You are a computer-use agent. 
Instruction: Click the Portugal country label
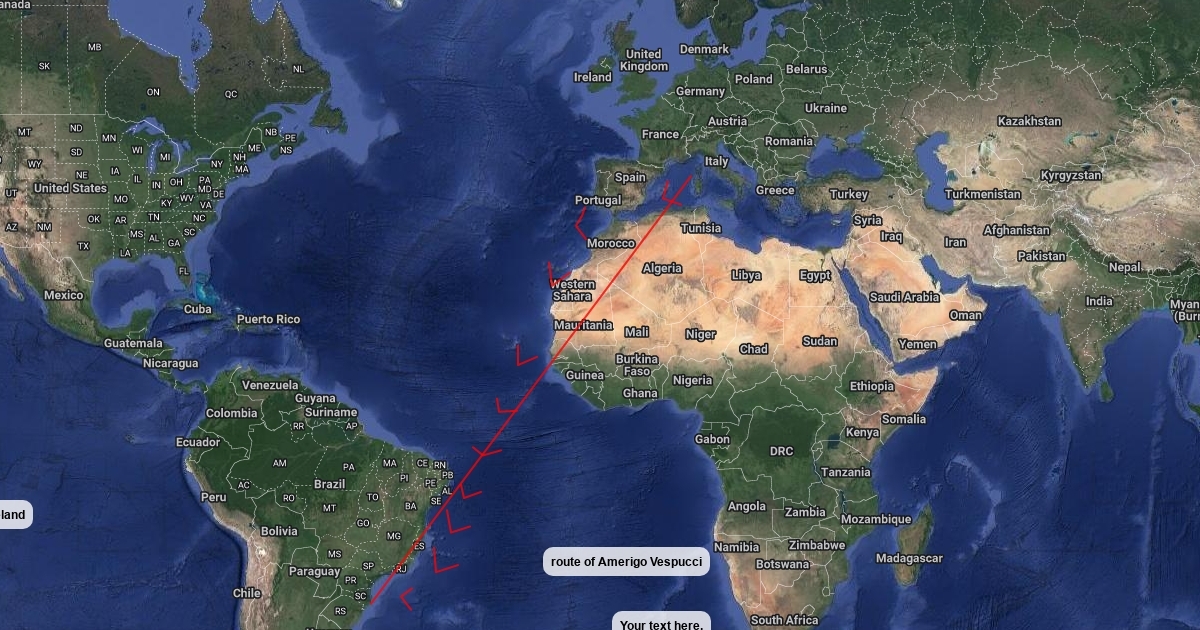tap(598, 200)
